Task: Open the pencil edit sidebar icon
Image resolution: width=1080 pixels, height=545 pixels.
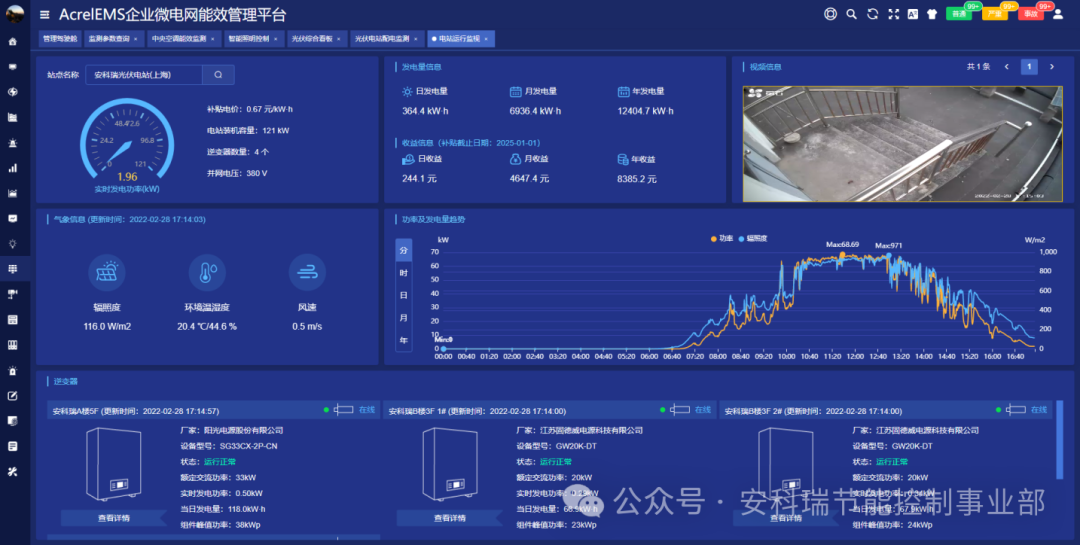Action: [12, 395]
